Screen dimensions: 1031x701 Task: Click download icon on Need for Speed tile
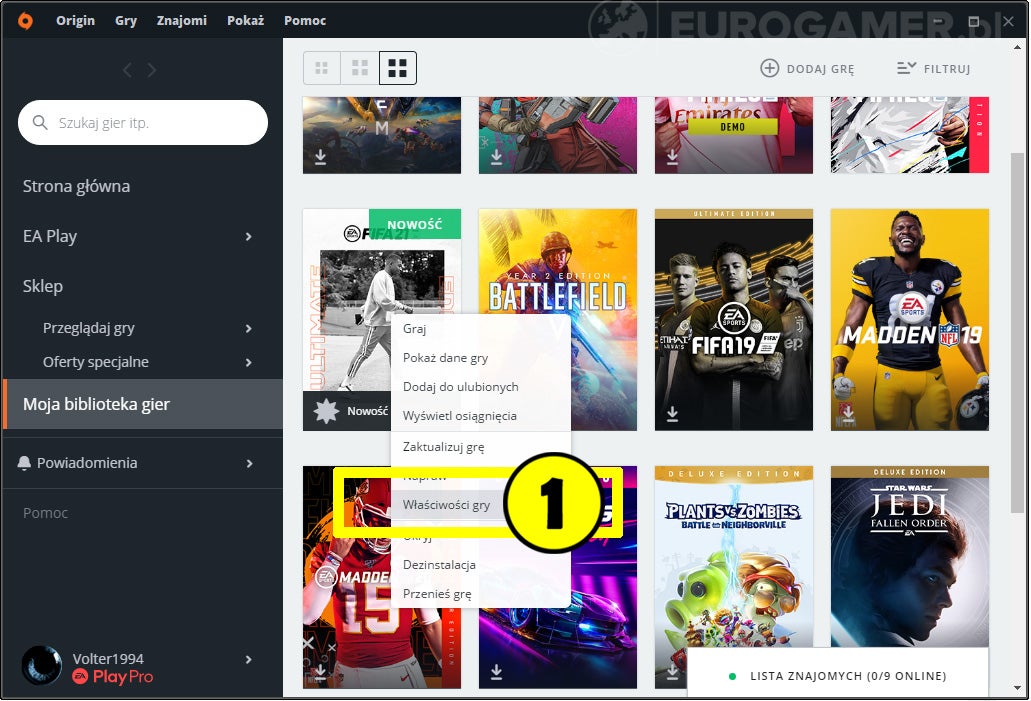[x=496, y=671]
